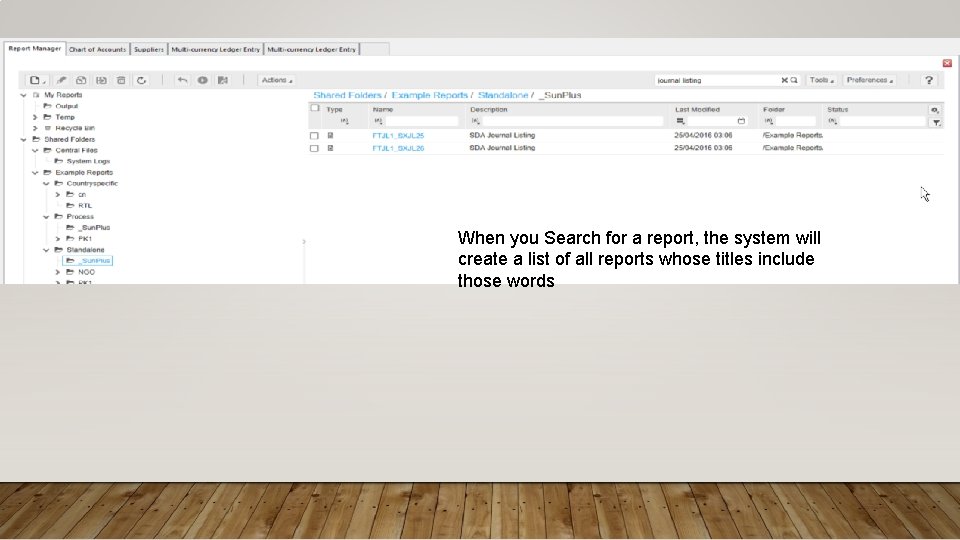Click the Description filter operator icon
This screenshot has width=960, height=540.
point(475,121)
